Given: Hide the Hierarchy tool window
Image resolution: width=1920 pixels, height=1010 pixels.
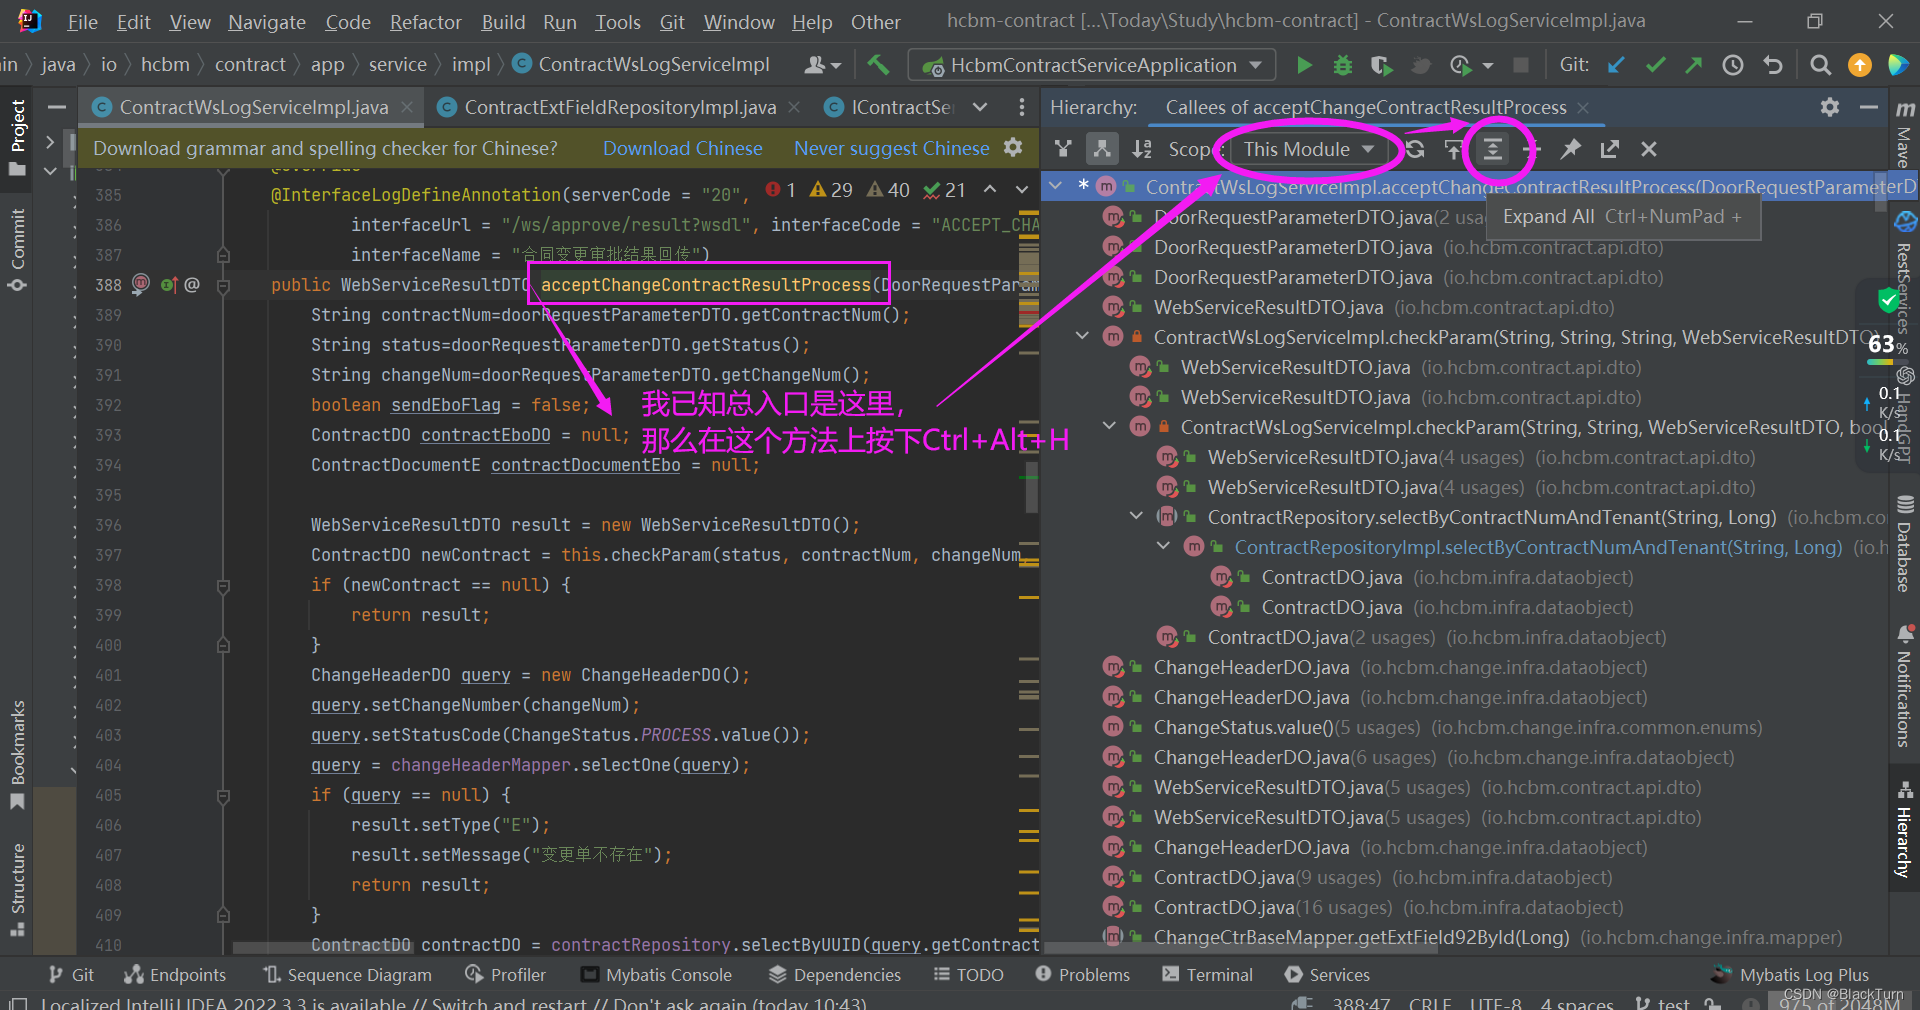Looking at the screenshot, I should [x=1868, y=107].
